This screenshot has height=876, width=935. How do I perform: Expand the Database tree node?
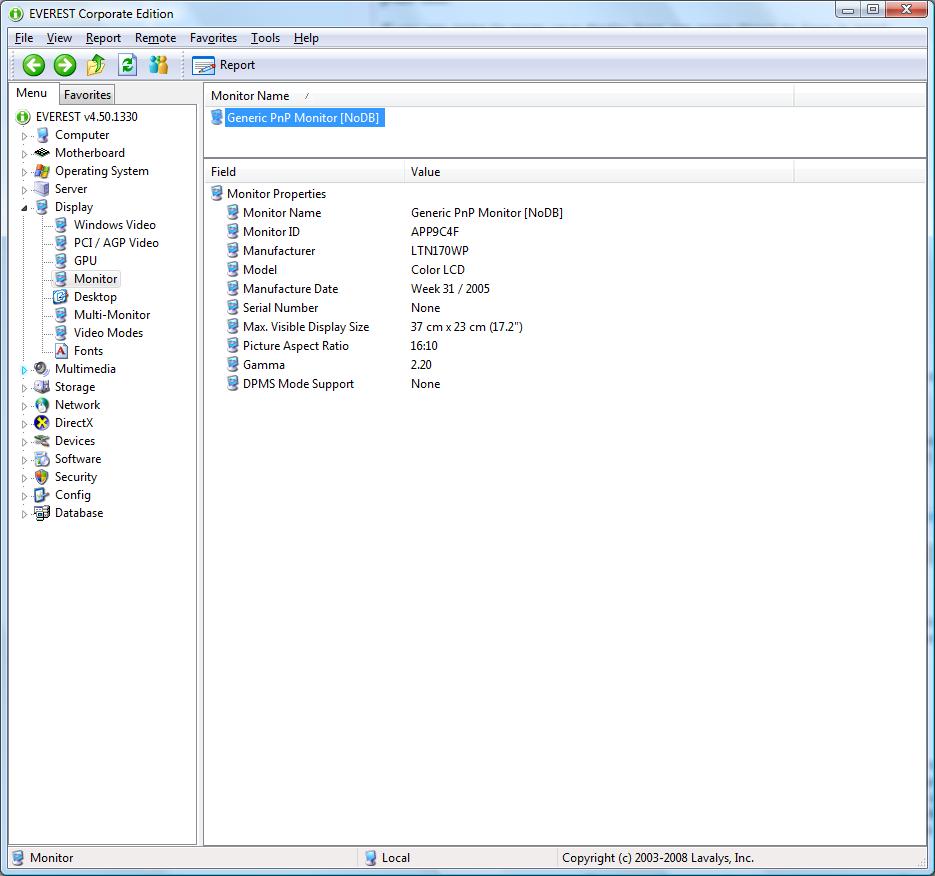pos(24,513)
